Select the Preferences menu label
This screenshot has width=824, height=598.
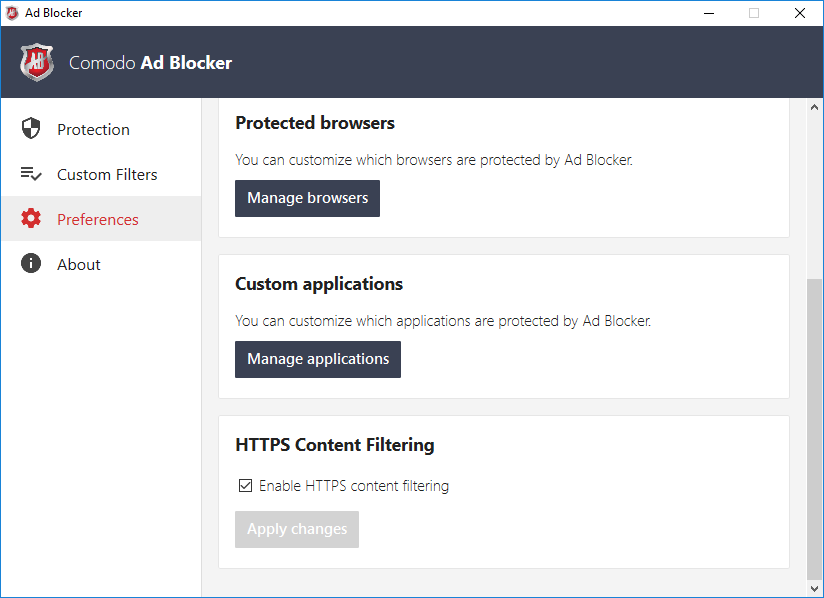click(x=98, y=219)
